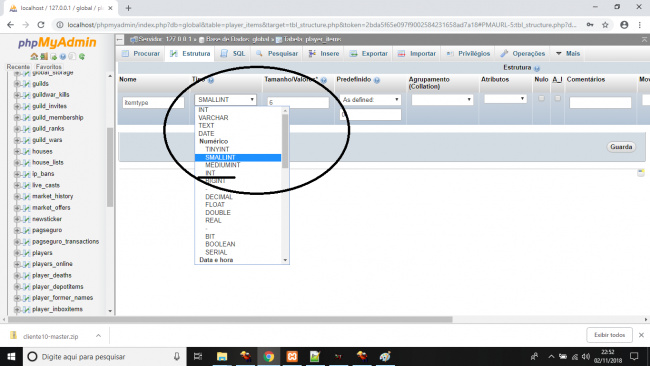Select MEDIUMINT in type list
650x366 pixels.
click(223, 165)
